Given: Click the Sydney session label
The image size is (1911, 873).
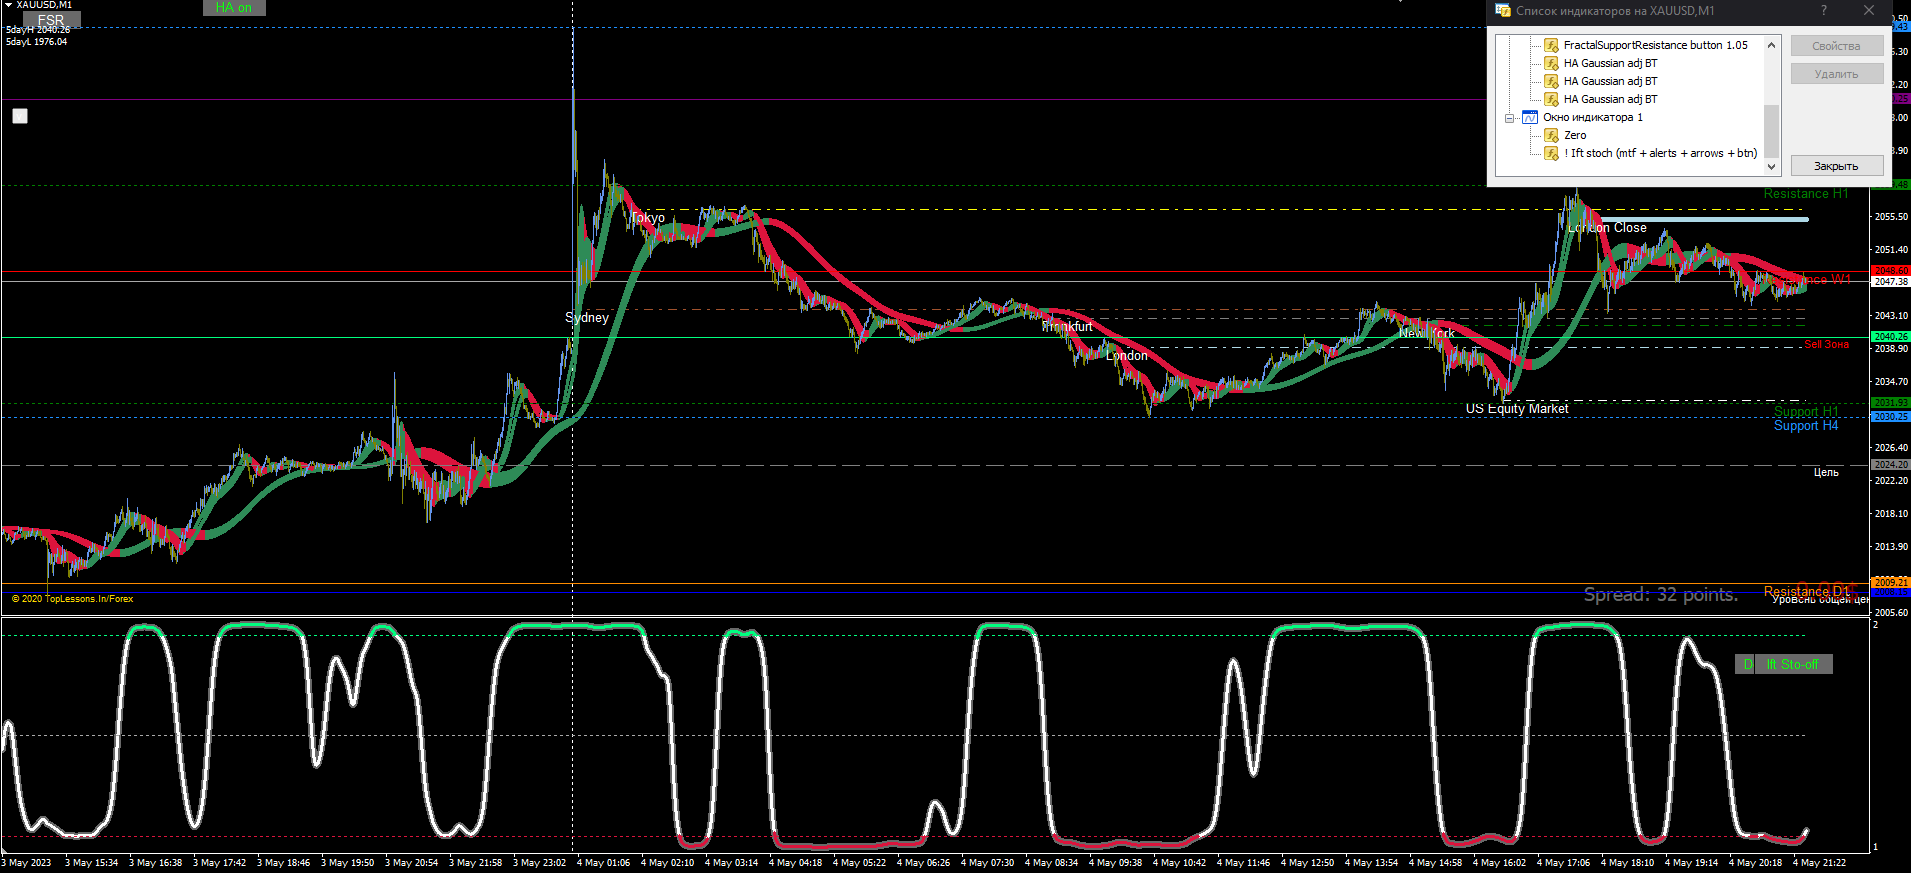Looking at the screenshot, I should 587,317.
